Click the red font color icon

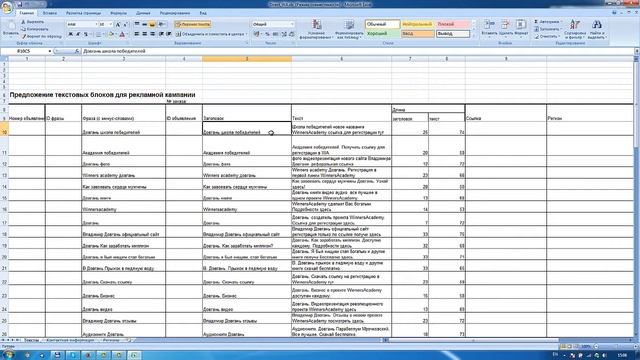click(122, 34)
